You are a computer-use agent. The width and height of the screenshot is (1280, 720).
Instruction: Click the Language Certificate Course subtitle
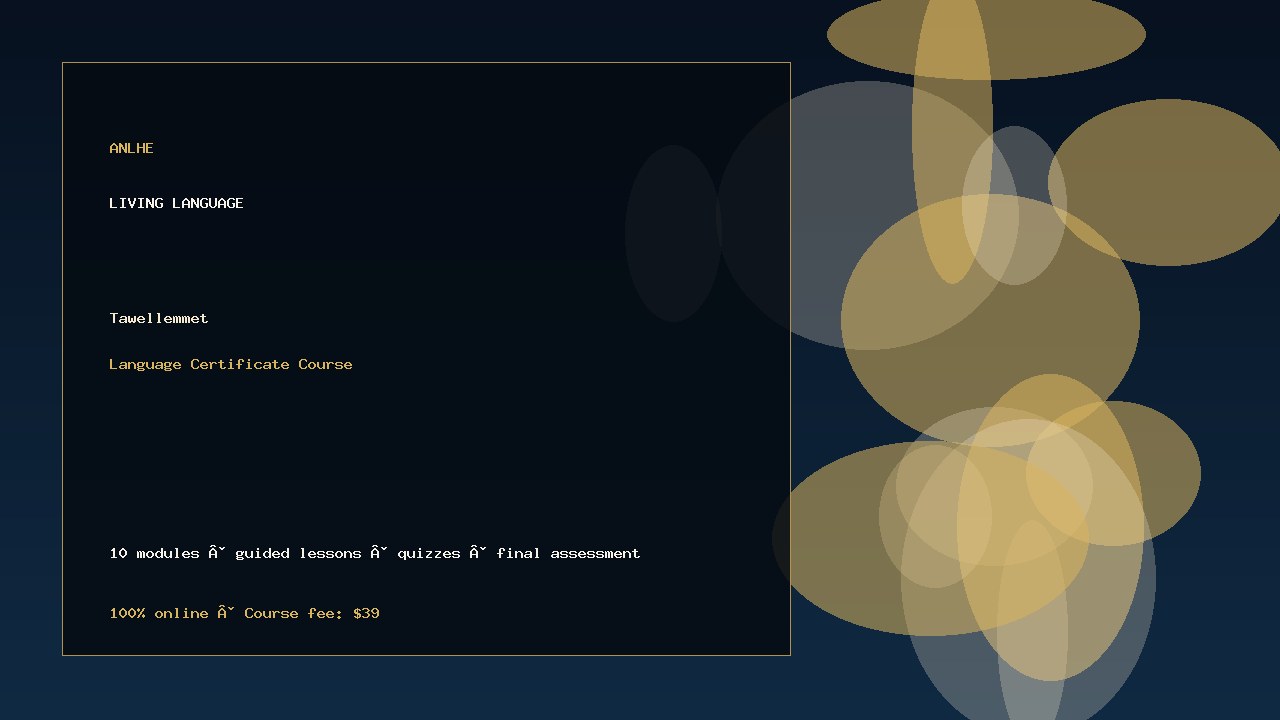click(x=231, y=364)
